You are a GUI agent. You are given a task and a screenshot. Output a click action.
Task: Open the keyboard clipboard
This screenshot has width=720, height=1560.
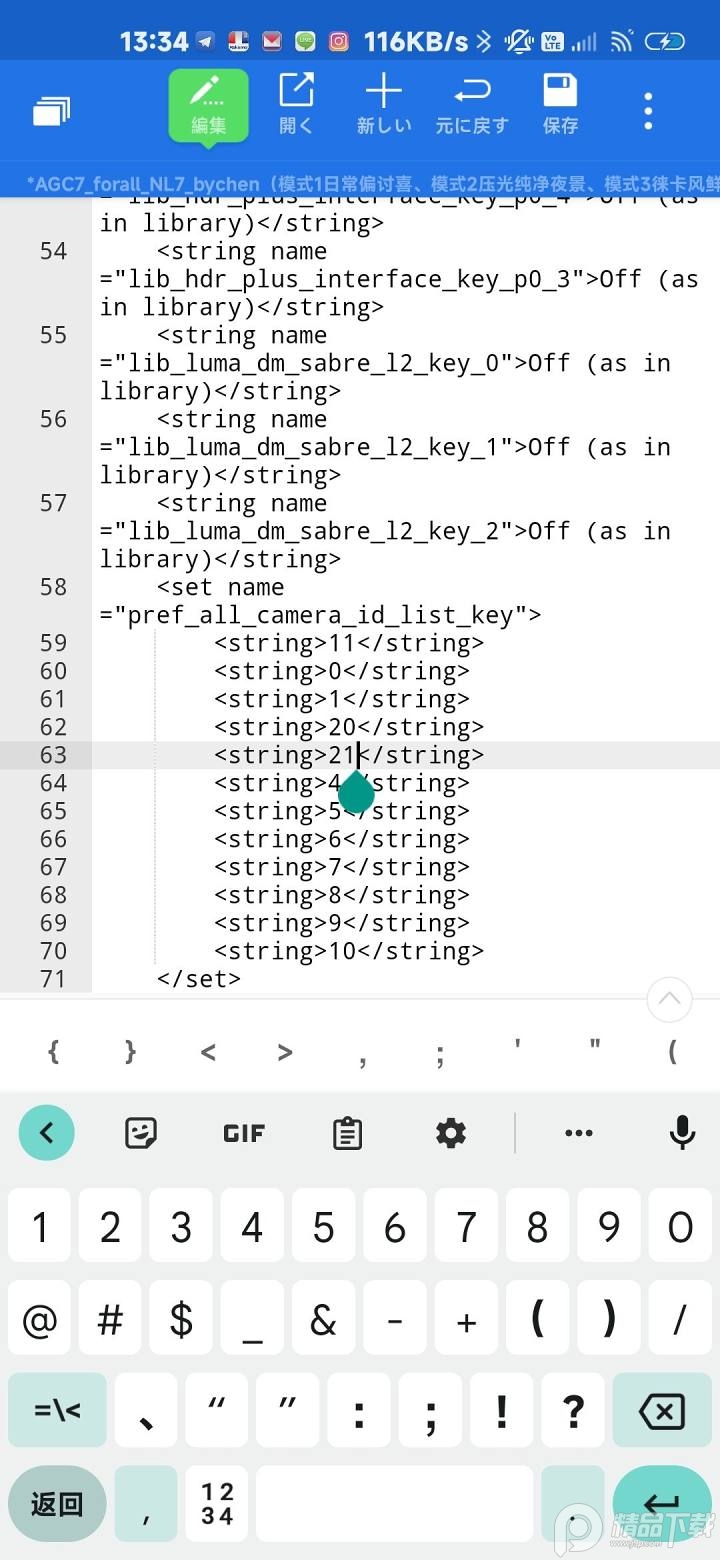347,1132
